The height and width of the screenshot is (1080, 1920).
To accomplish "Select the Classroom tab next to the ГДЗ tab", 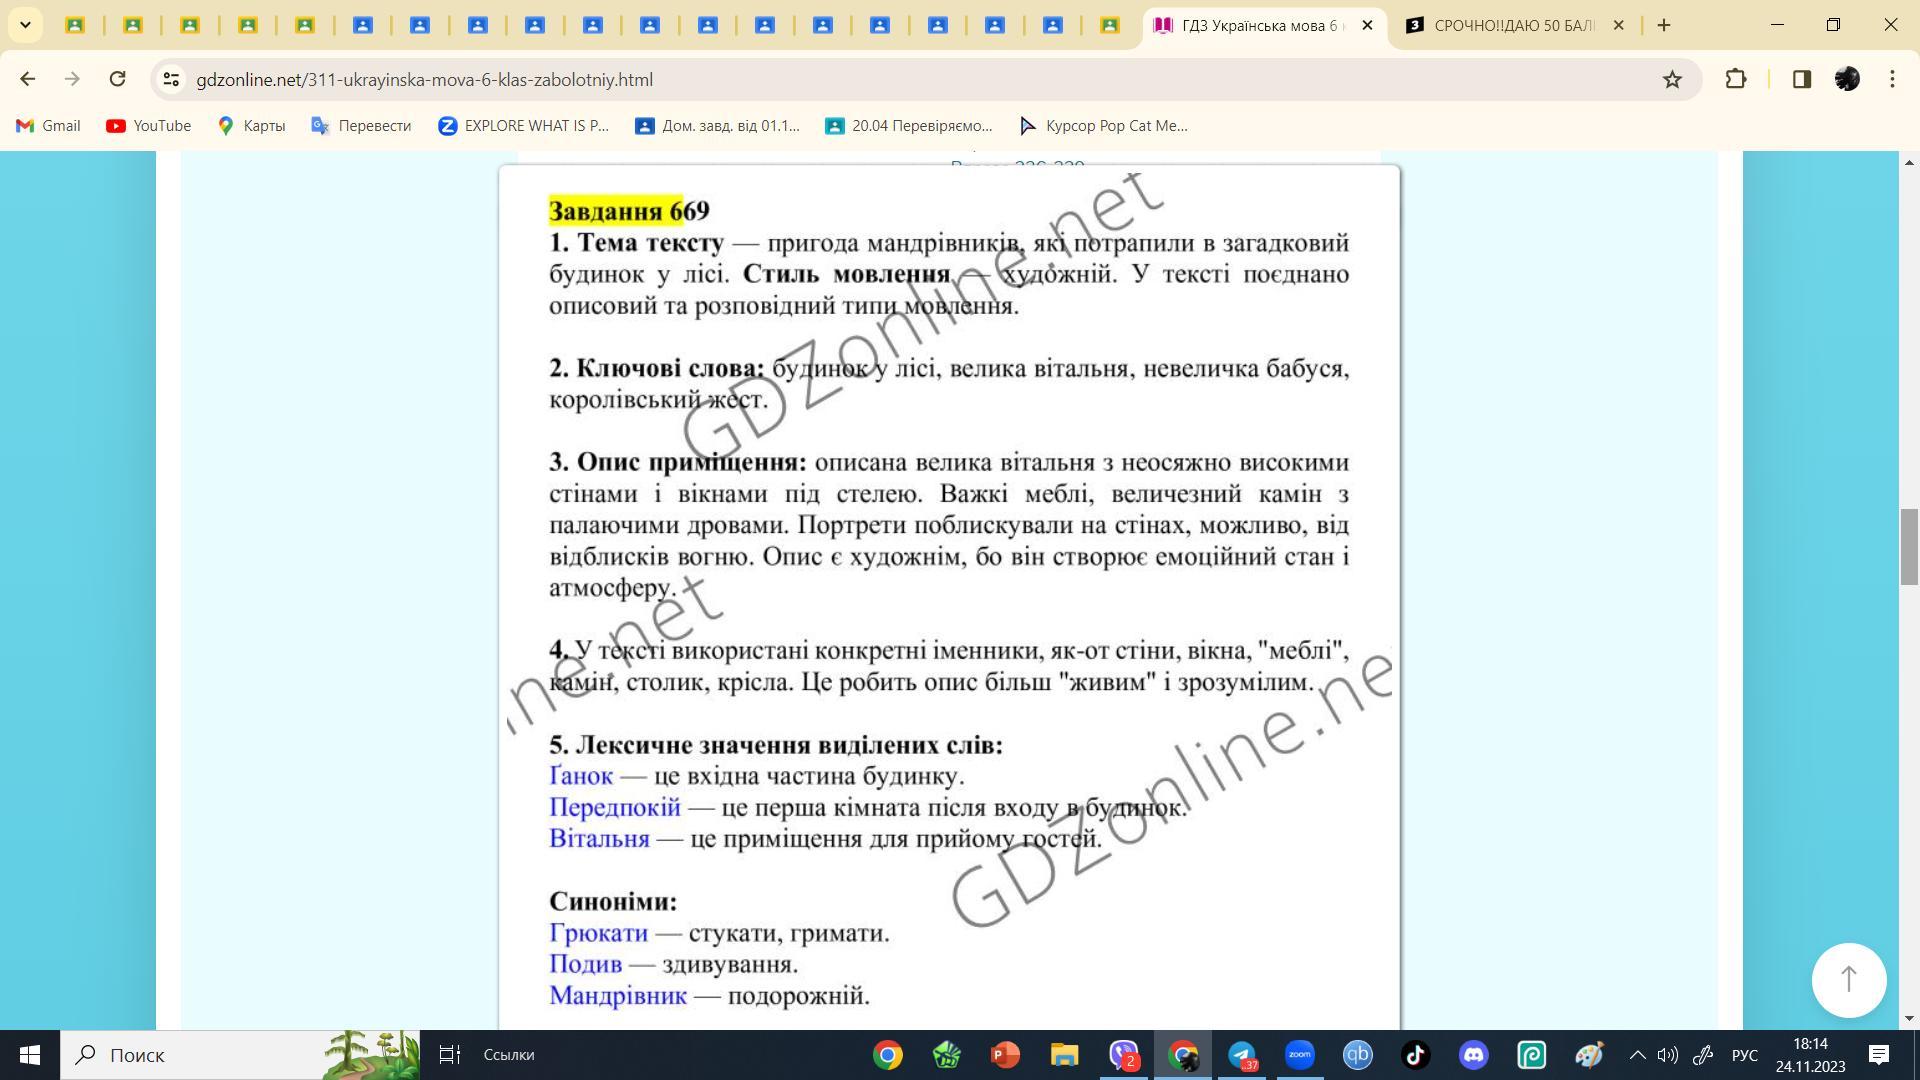I will pos(1110,25).
